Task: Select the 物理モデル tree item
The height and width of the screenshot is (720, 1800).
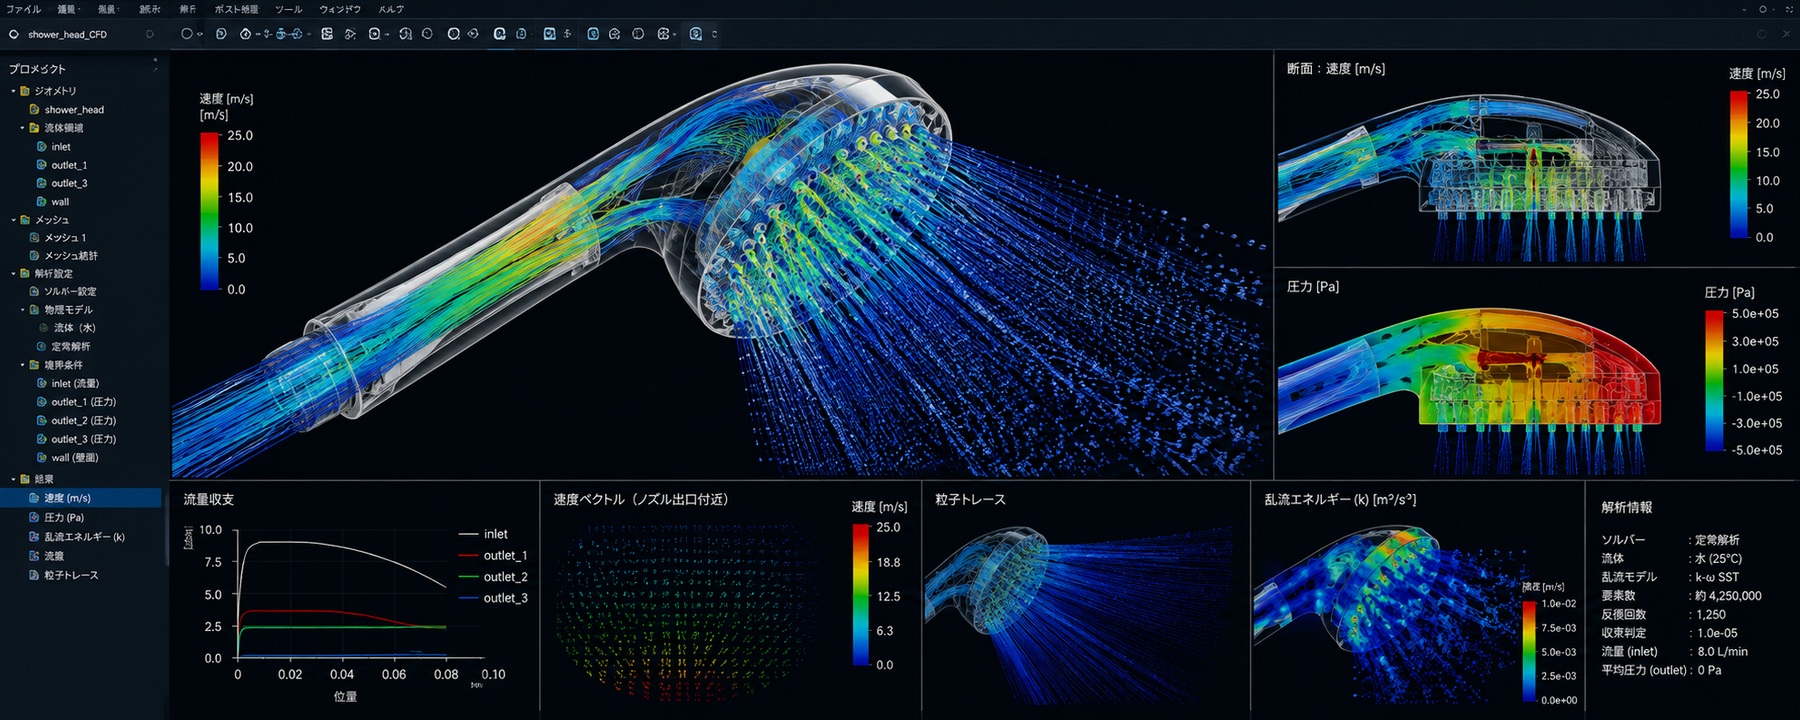Action: 68,310
